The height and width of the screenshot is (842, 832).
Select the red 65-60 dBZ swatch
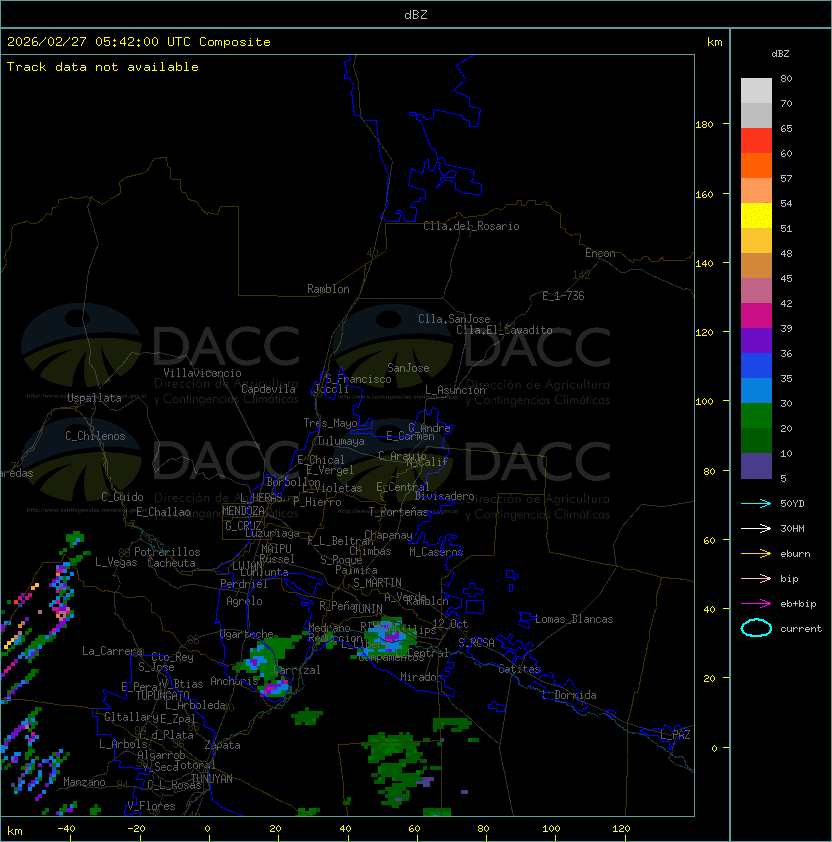click(x=756, y=141)
